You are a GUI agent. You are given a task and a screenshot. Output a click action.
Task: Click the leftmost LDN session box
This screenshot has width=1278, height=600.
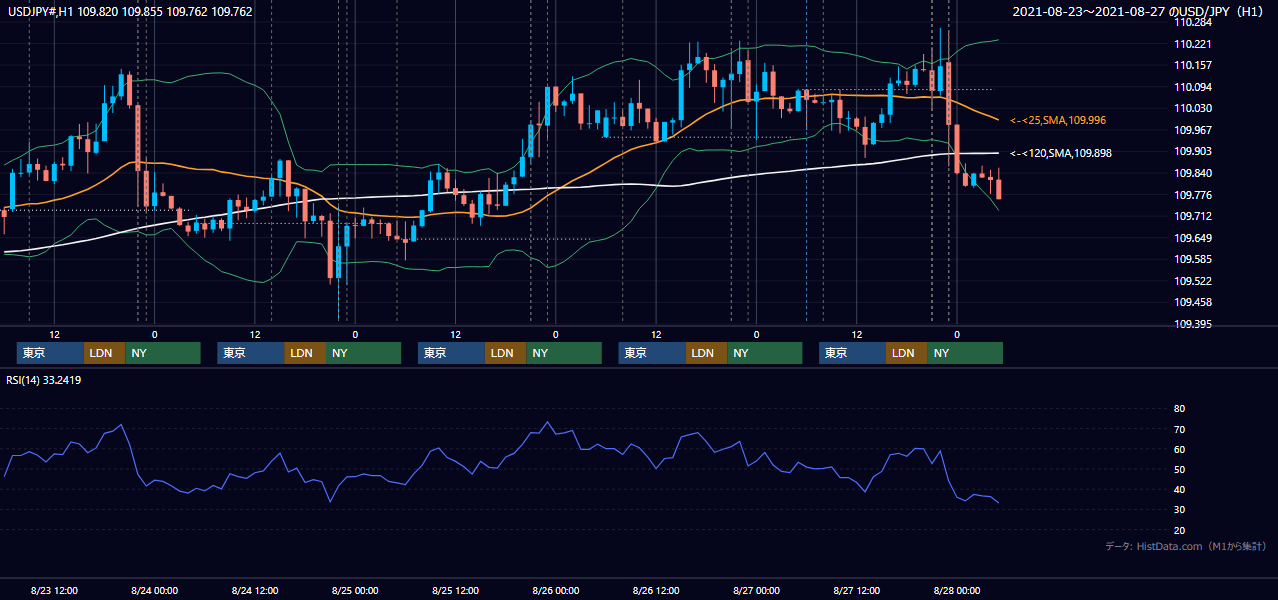pyautogui.click(x=104, y=353)
